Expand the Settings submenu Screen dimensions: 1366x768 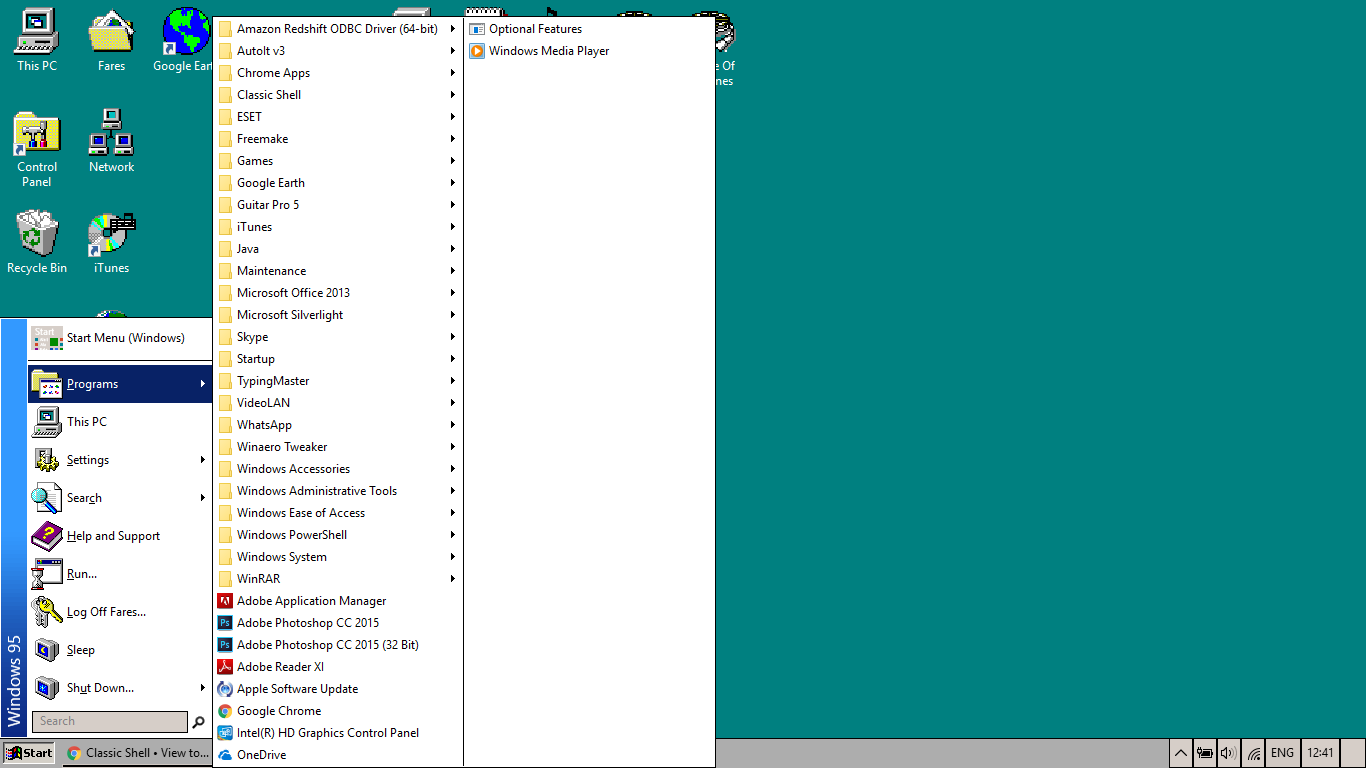pos(120,460)
